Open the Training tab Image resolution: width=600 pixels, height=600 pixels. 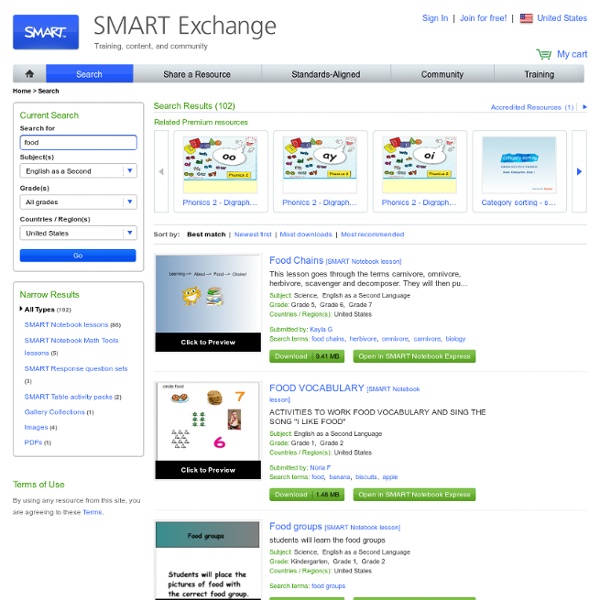tap(539, 73)
